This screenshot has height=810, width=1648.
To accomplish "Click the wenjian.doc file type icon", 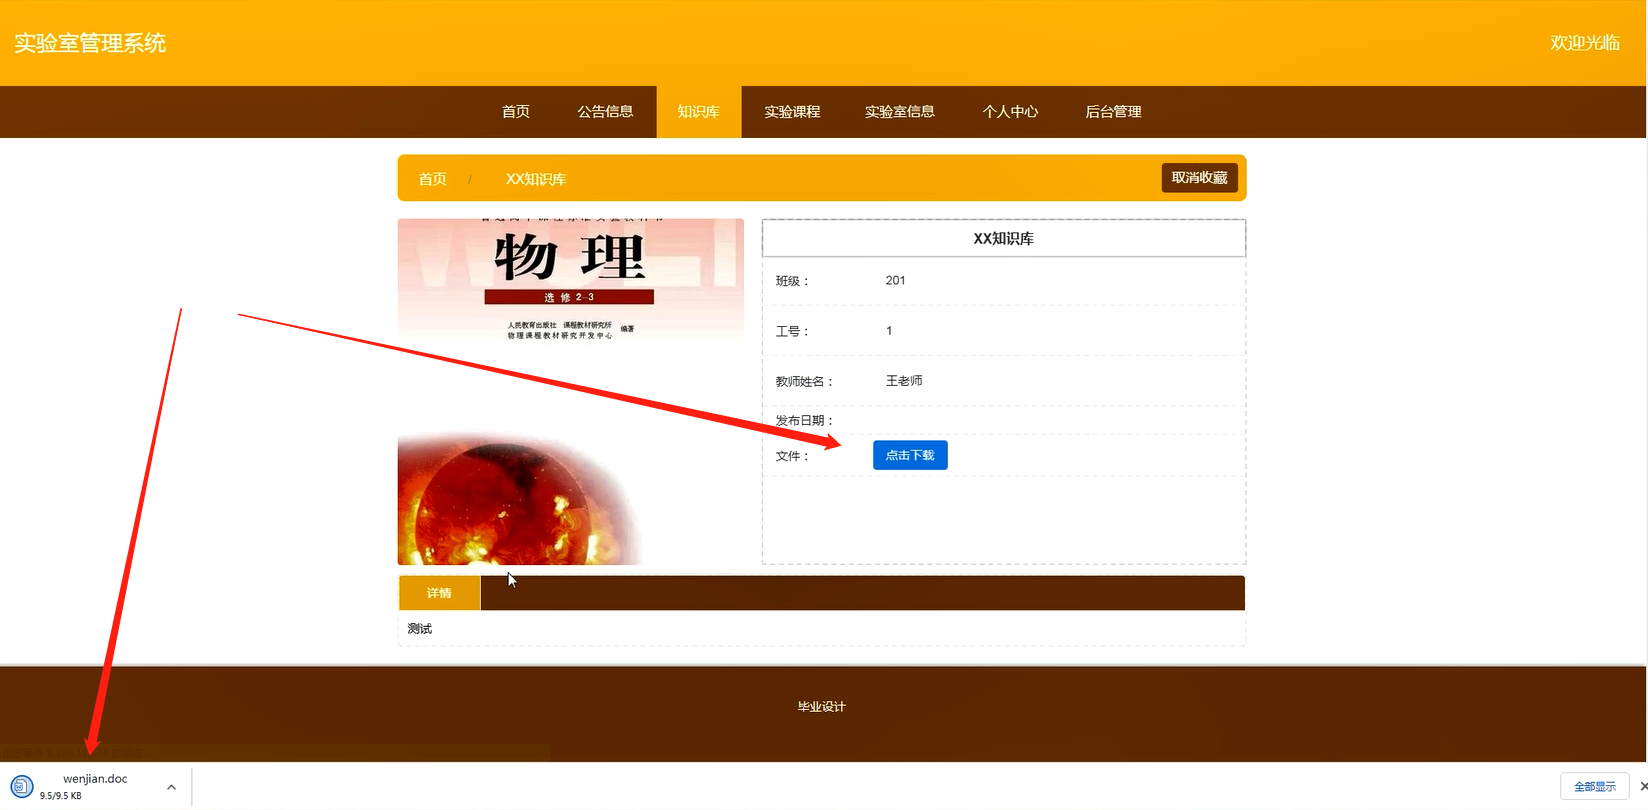I will click(22, 786).
